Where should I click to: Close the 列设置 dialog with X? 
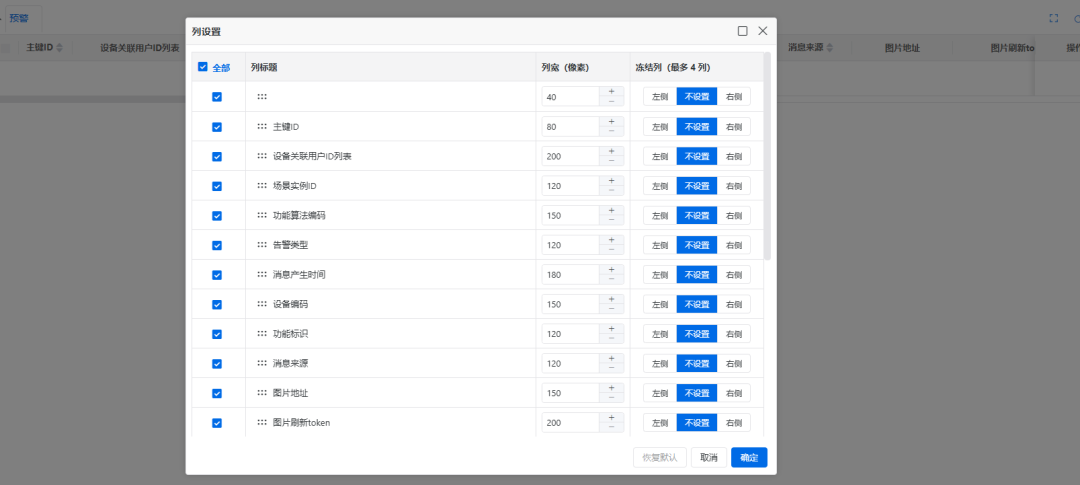[x=762, y=31]
